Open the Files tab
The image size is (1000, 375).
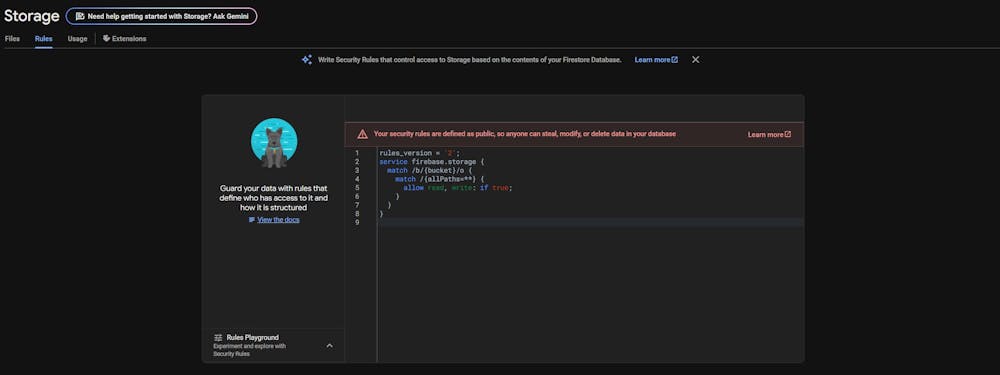tap(12, 39)
